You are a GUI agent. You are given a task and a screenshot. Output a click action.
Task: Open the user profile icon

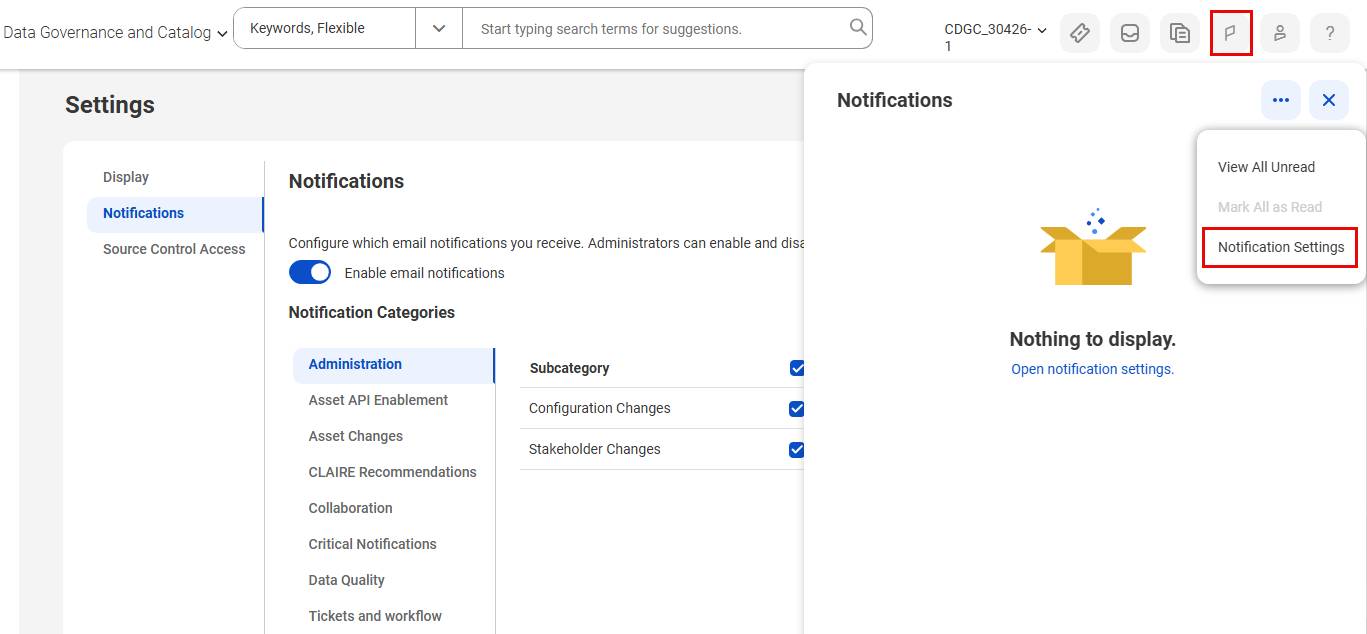[1280, 33]
